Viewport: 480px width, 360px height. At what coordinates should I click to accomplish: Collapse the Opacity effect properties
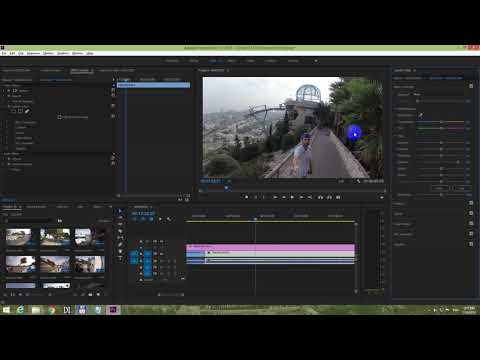4,96
